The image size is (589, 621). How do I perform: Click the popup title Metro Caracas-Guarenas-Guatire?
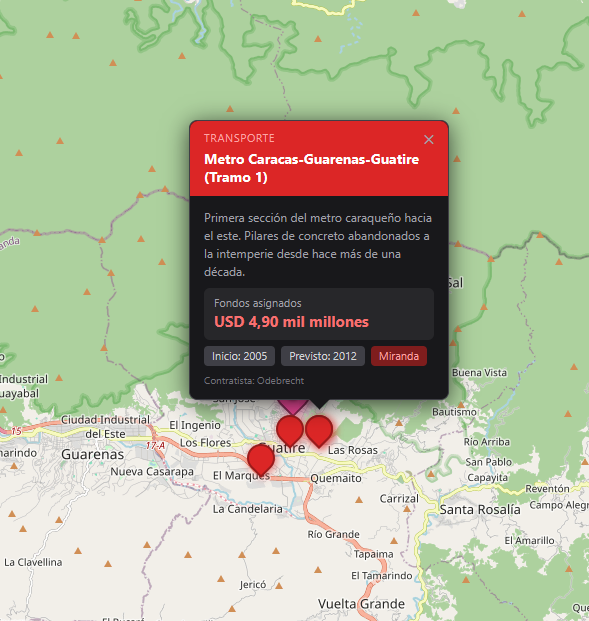point(311,168)
